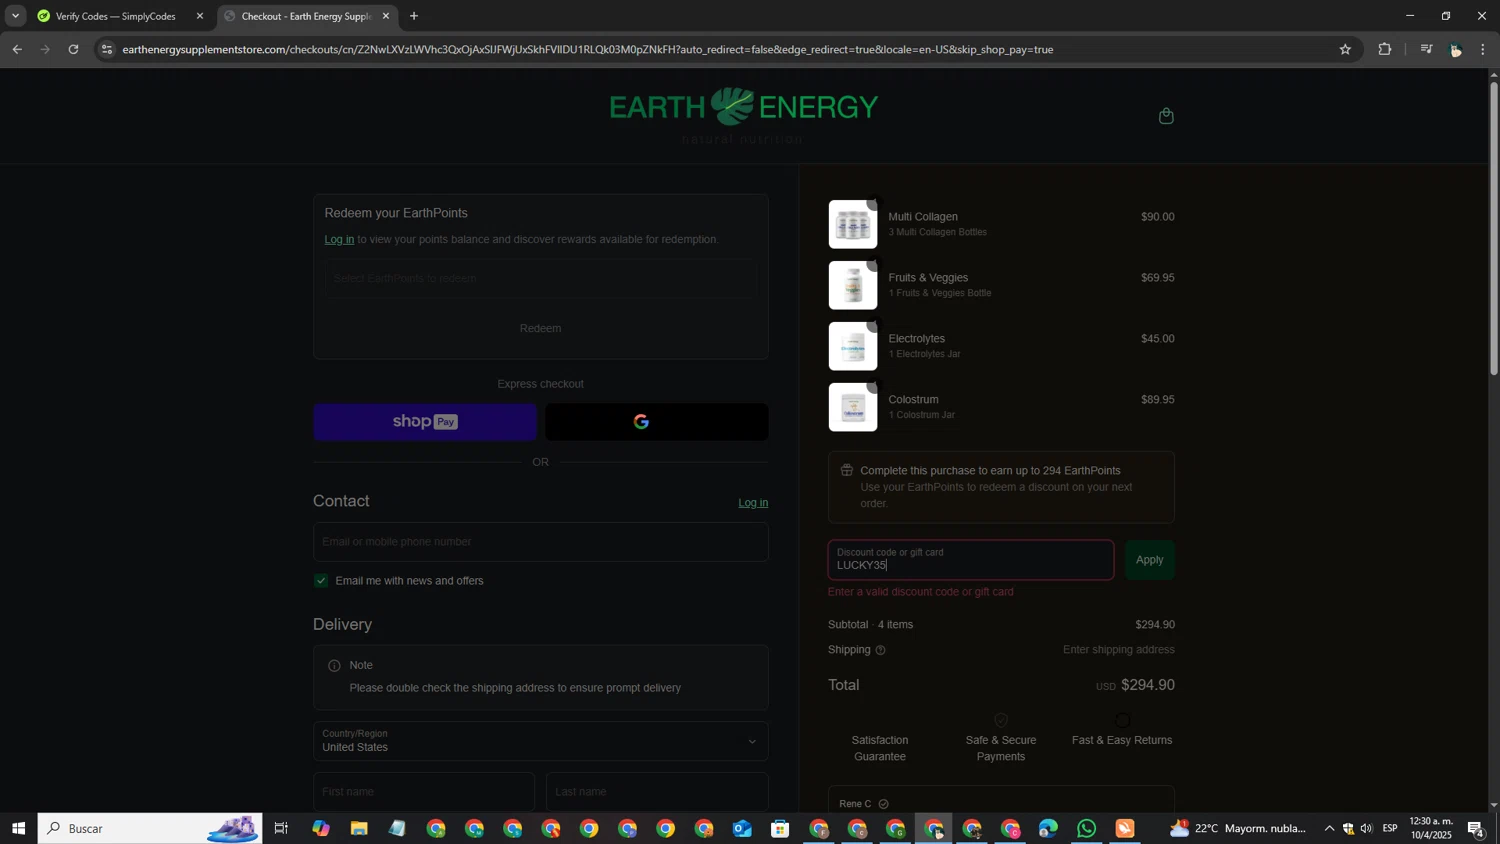
Task: Click the Multi Collagen product thumbnail
Action: (x=853, y=224)
